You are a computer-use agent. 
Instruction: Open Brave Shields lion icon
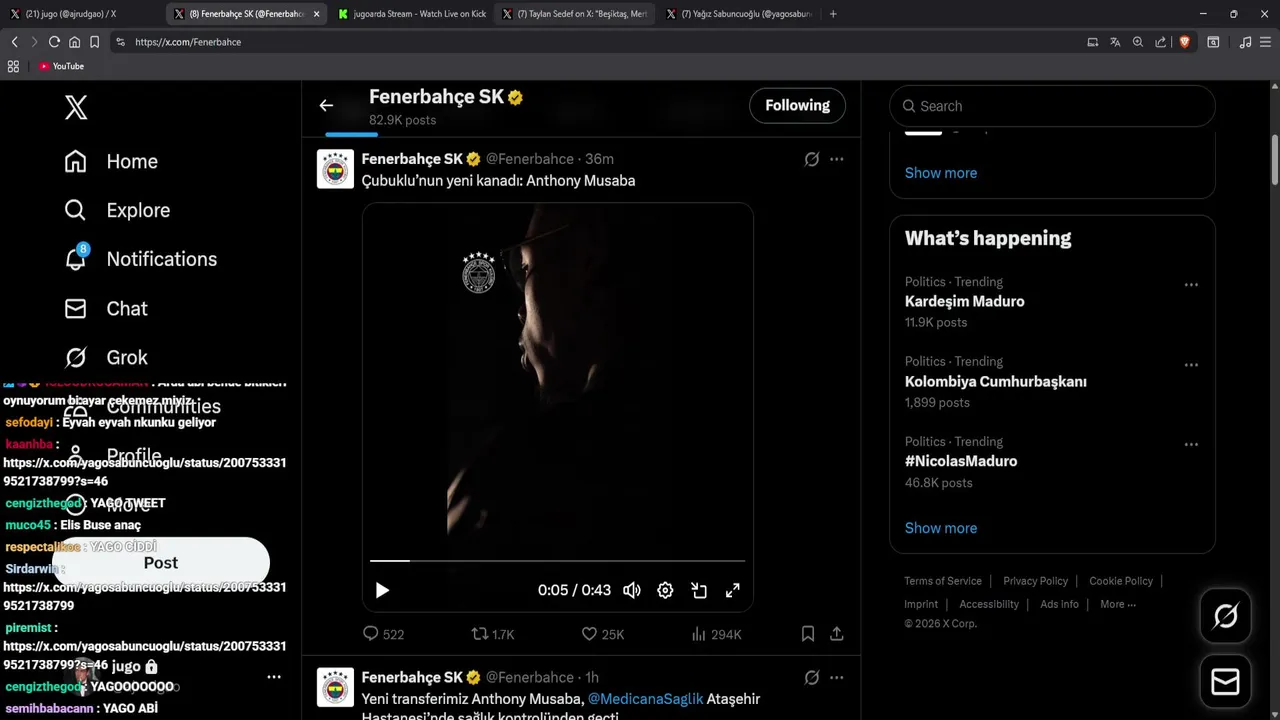point(1184,42)
